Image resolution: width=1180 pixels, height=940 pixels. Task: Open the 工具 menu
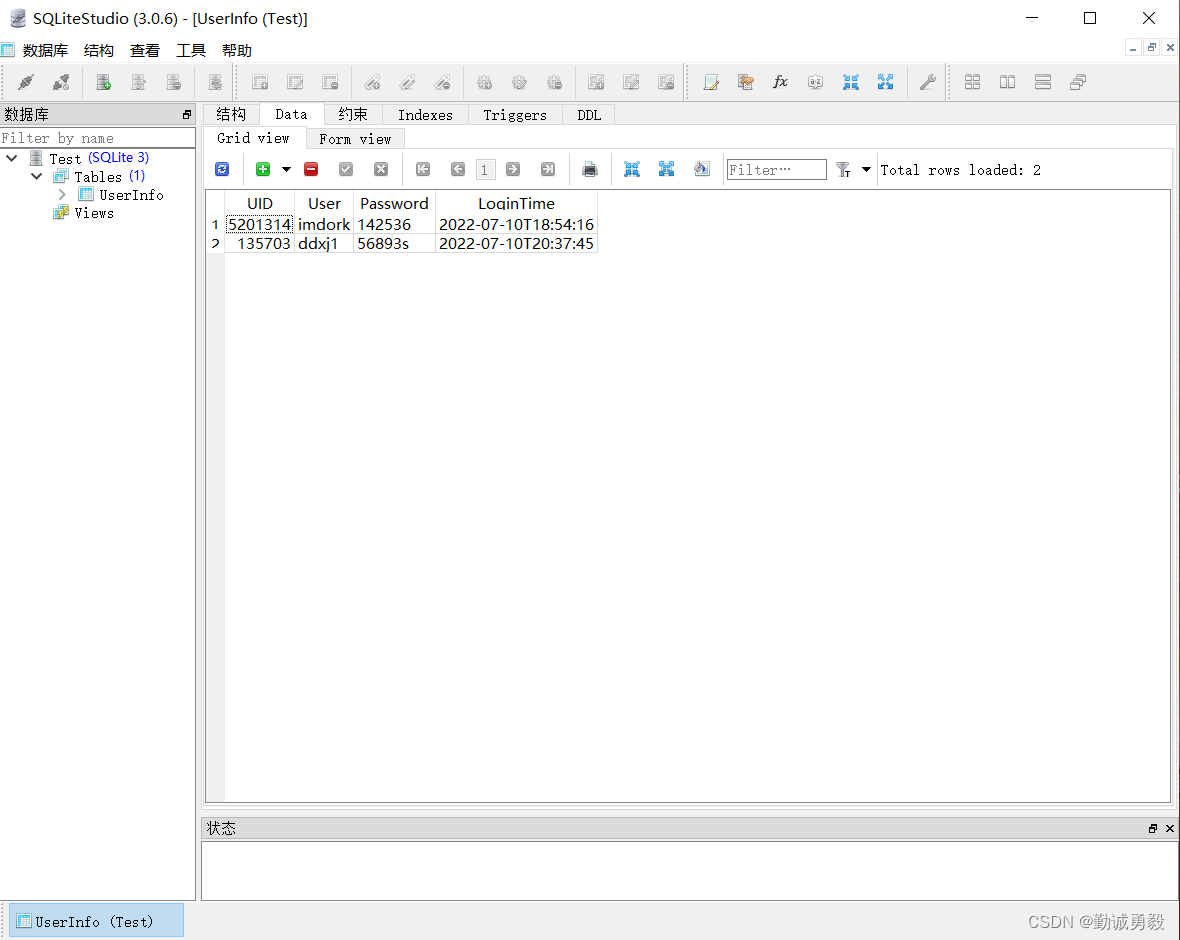[x=190, y=50]
